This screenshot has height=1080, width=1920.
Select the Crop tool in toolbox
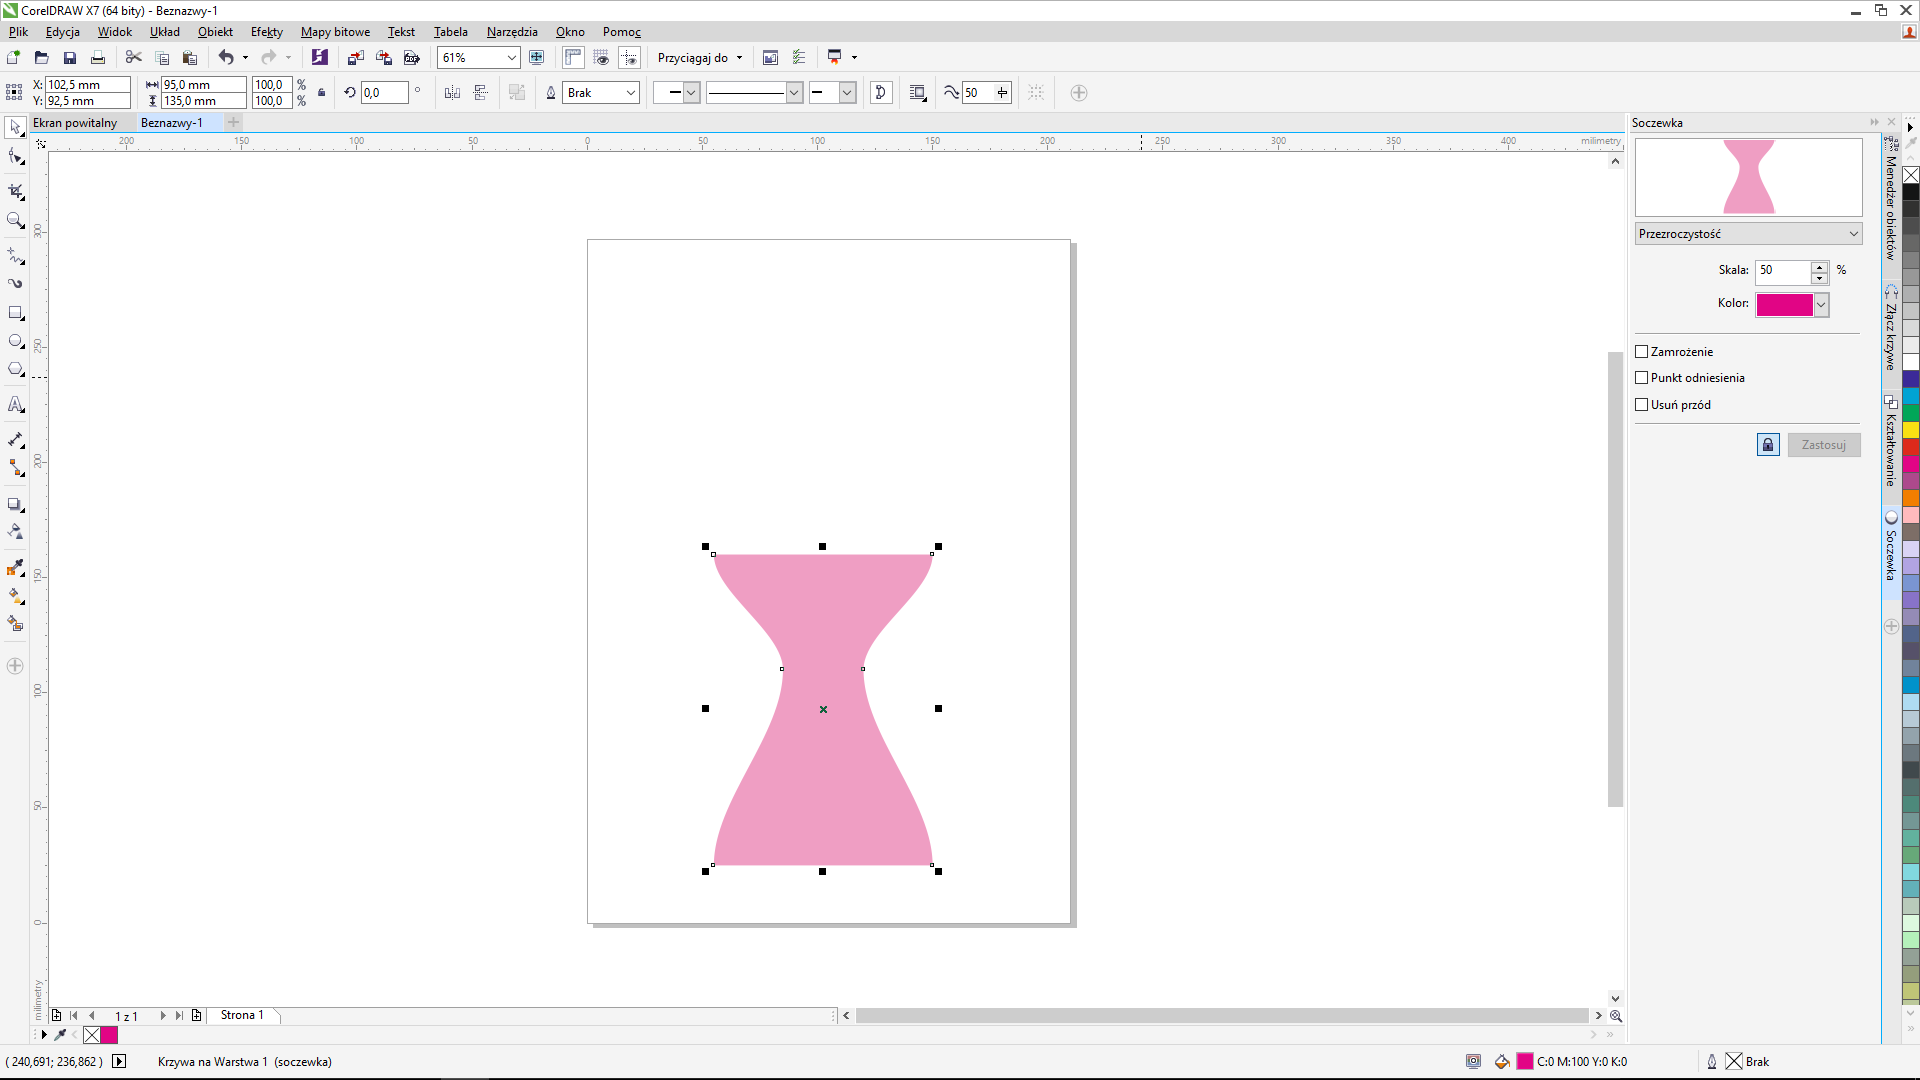pos(15,190)
